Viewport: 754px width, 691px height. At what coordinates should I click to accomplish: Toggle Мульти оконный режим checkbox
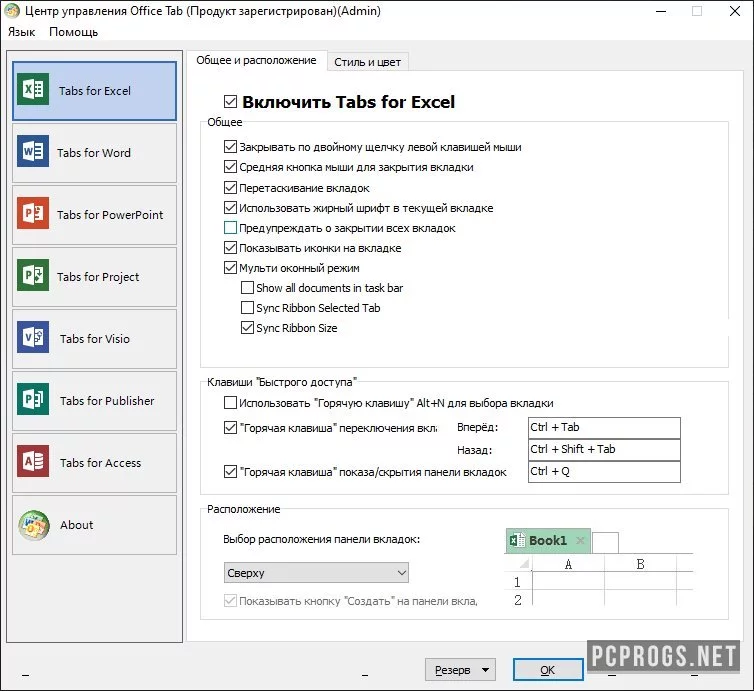[230, 267]
